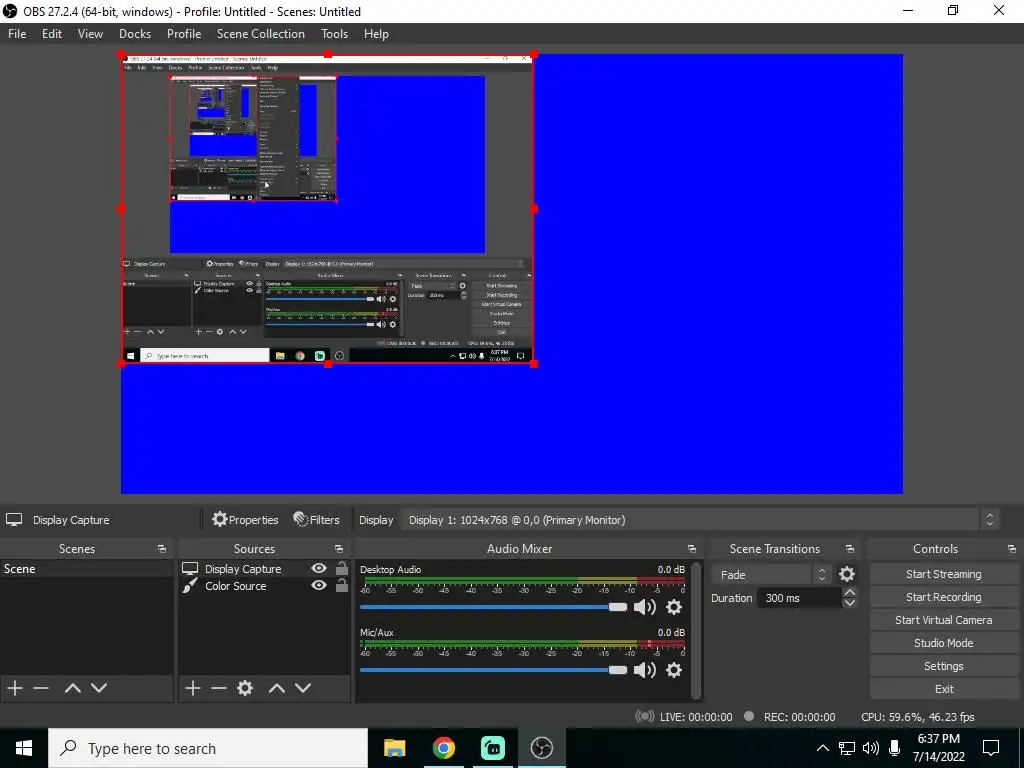Lock the Color Source

pos(342,585)
